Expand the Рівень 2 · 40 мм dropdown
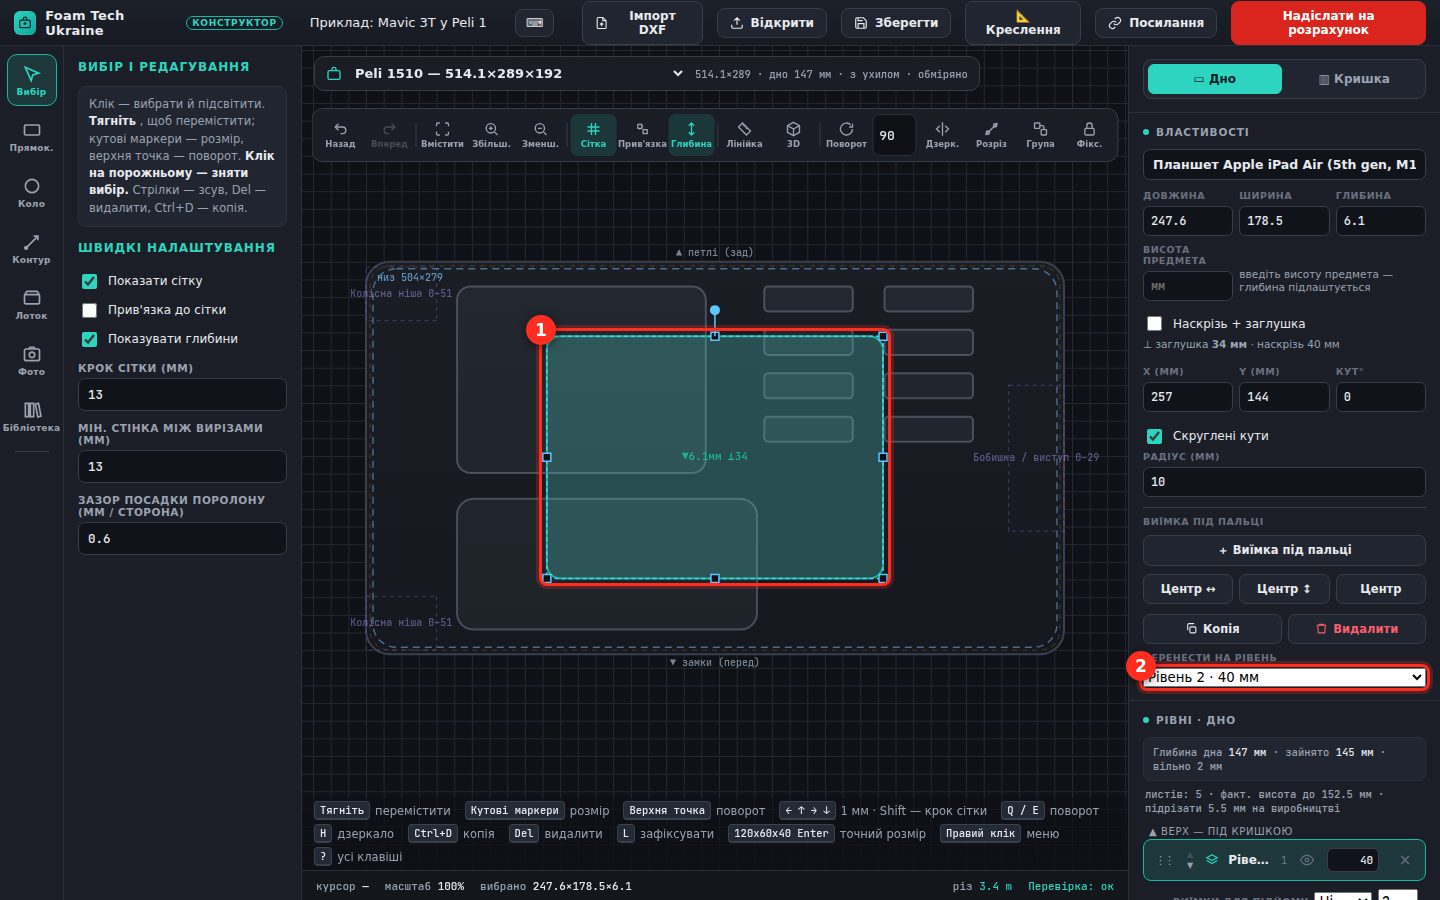 point(1284,677)
